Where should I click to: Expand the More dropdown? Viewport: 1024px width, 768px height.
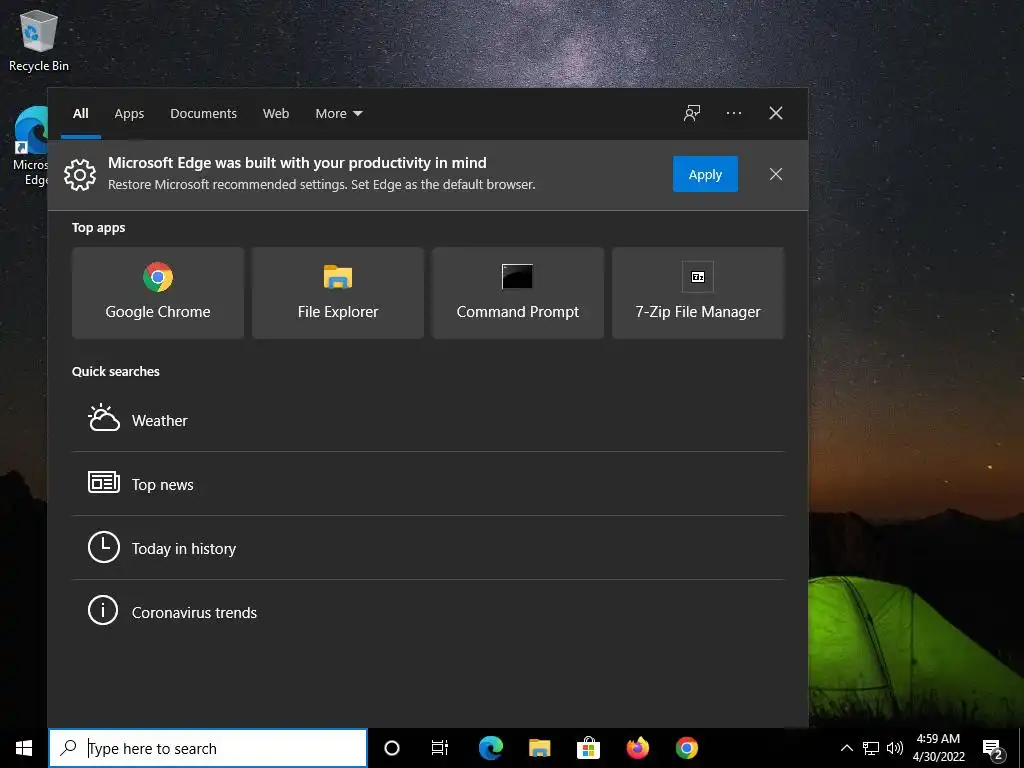338,113
